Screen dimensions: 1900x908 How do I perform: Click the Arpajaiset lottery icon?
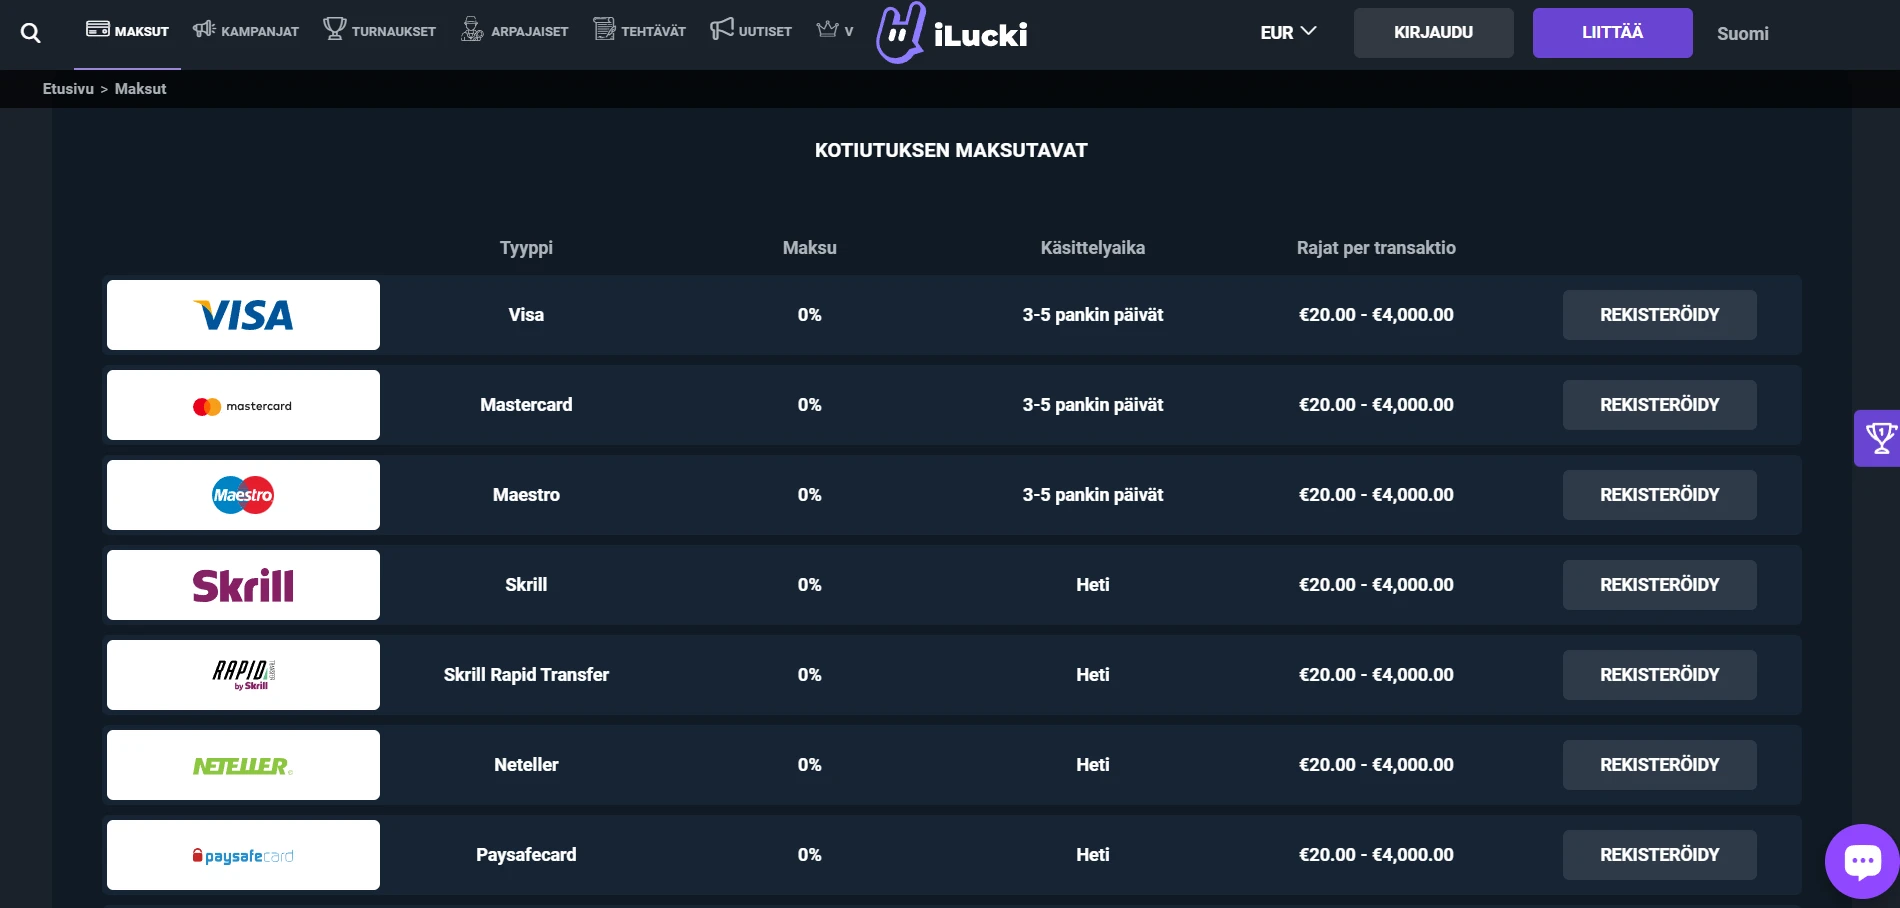[x=472, y=29]
